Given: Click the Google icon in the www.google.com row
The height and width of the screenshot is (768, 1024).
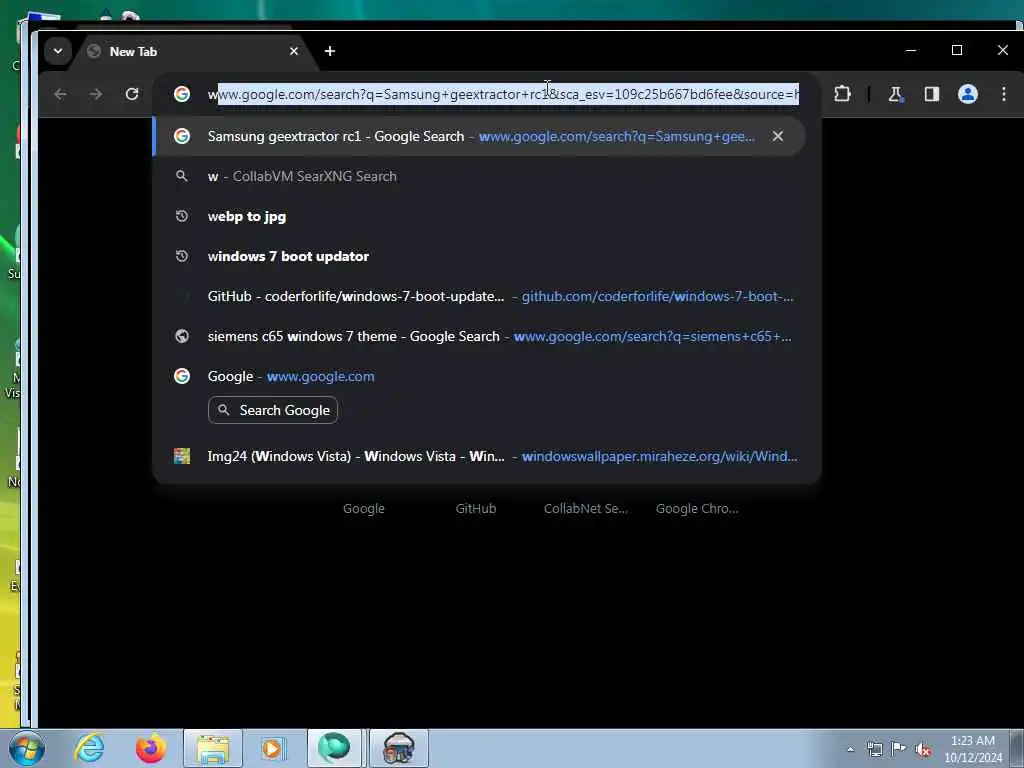Looking at the screenshot, I should (x=182, y=376).
